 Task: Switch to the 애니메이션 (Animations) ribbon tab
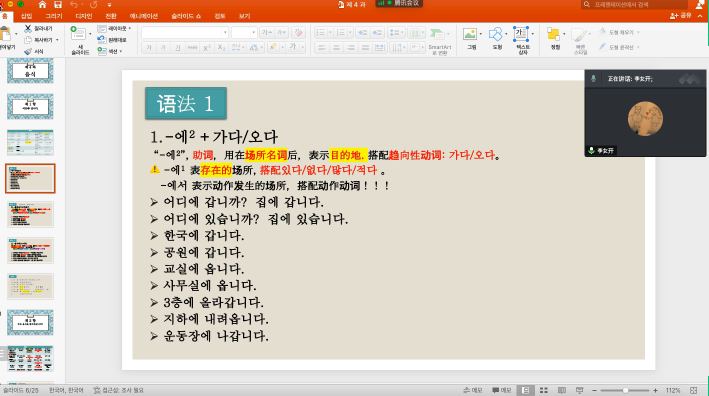144,16
